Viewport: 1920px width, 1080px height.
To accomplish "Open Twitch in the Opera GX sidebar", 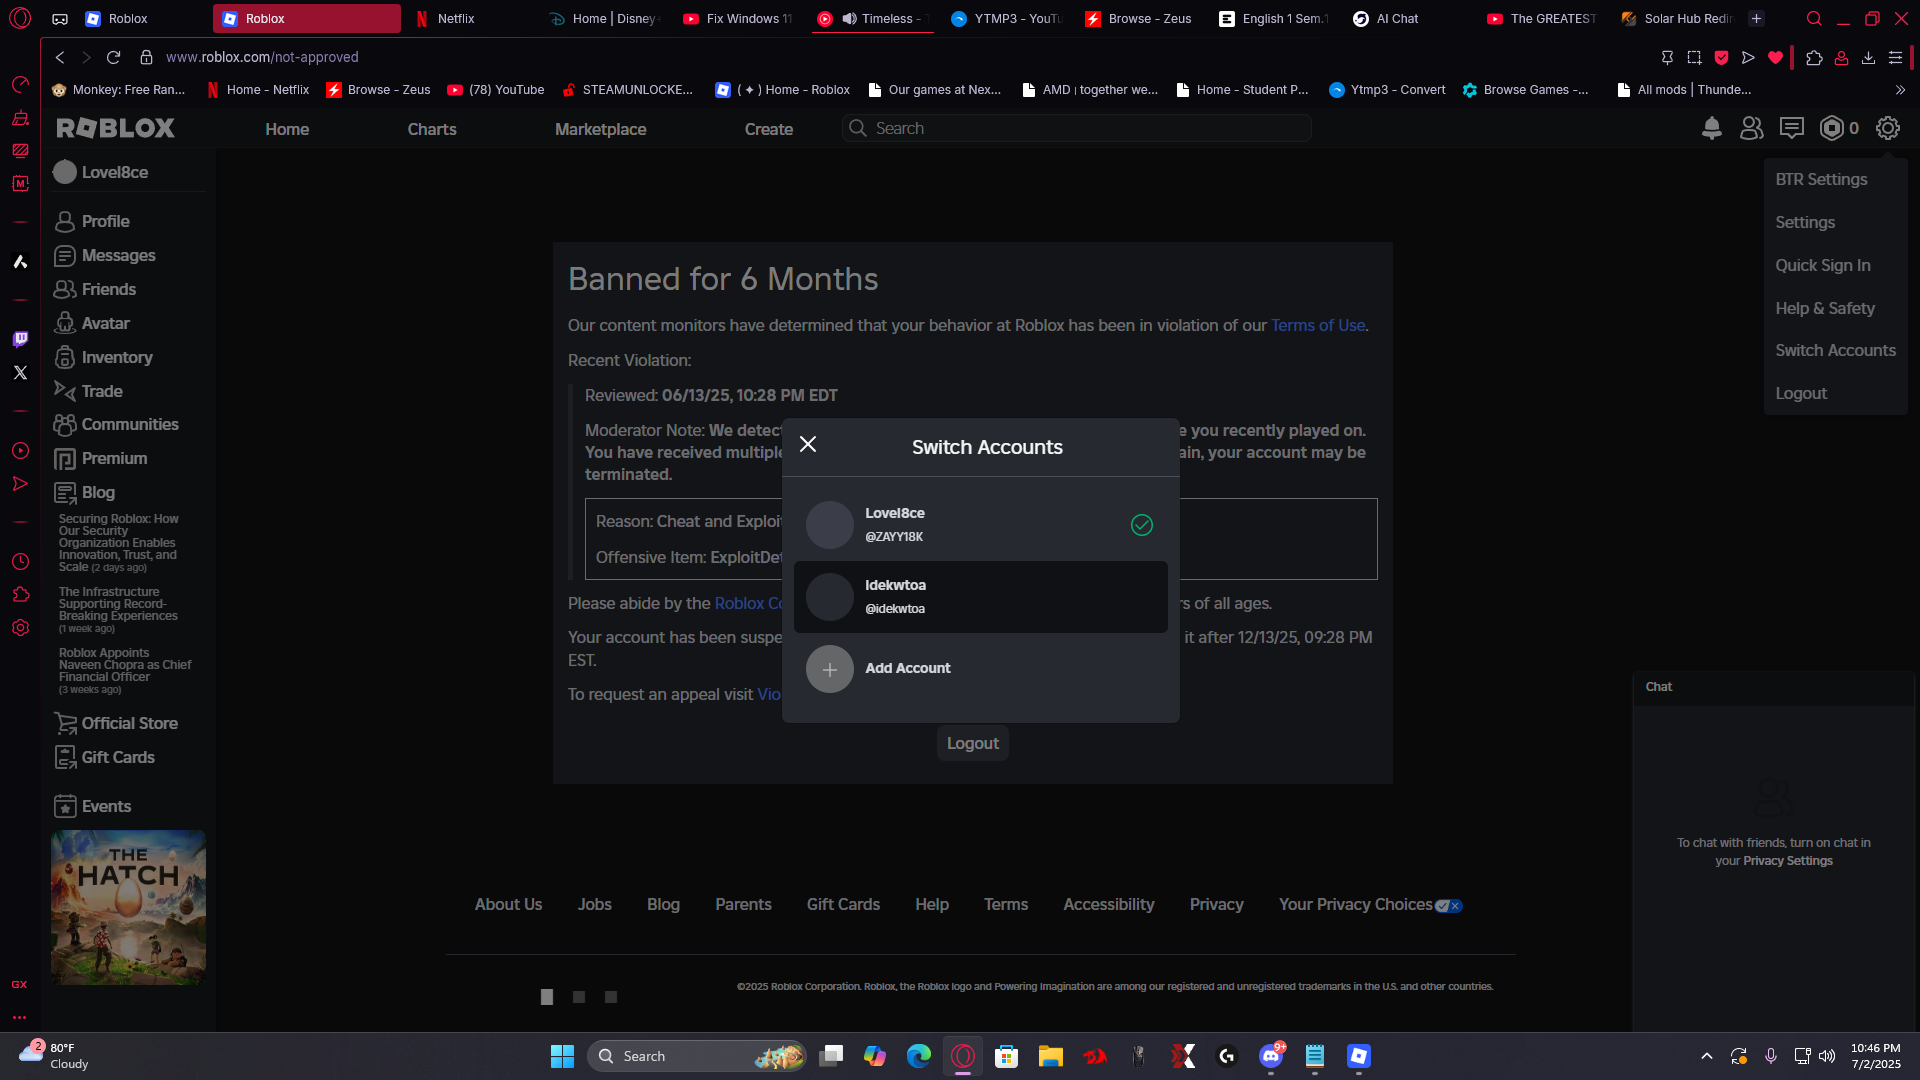I will (20, 339).
